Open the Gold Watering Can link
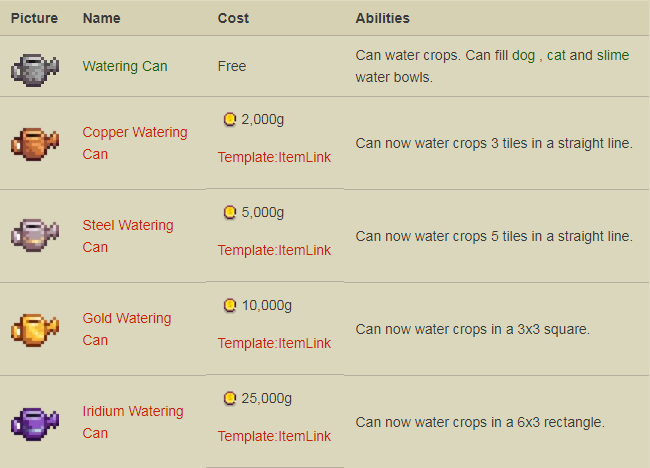The height and width of the screenshot is (468, 650). point(126,318)
